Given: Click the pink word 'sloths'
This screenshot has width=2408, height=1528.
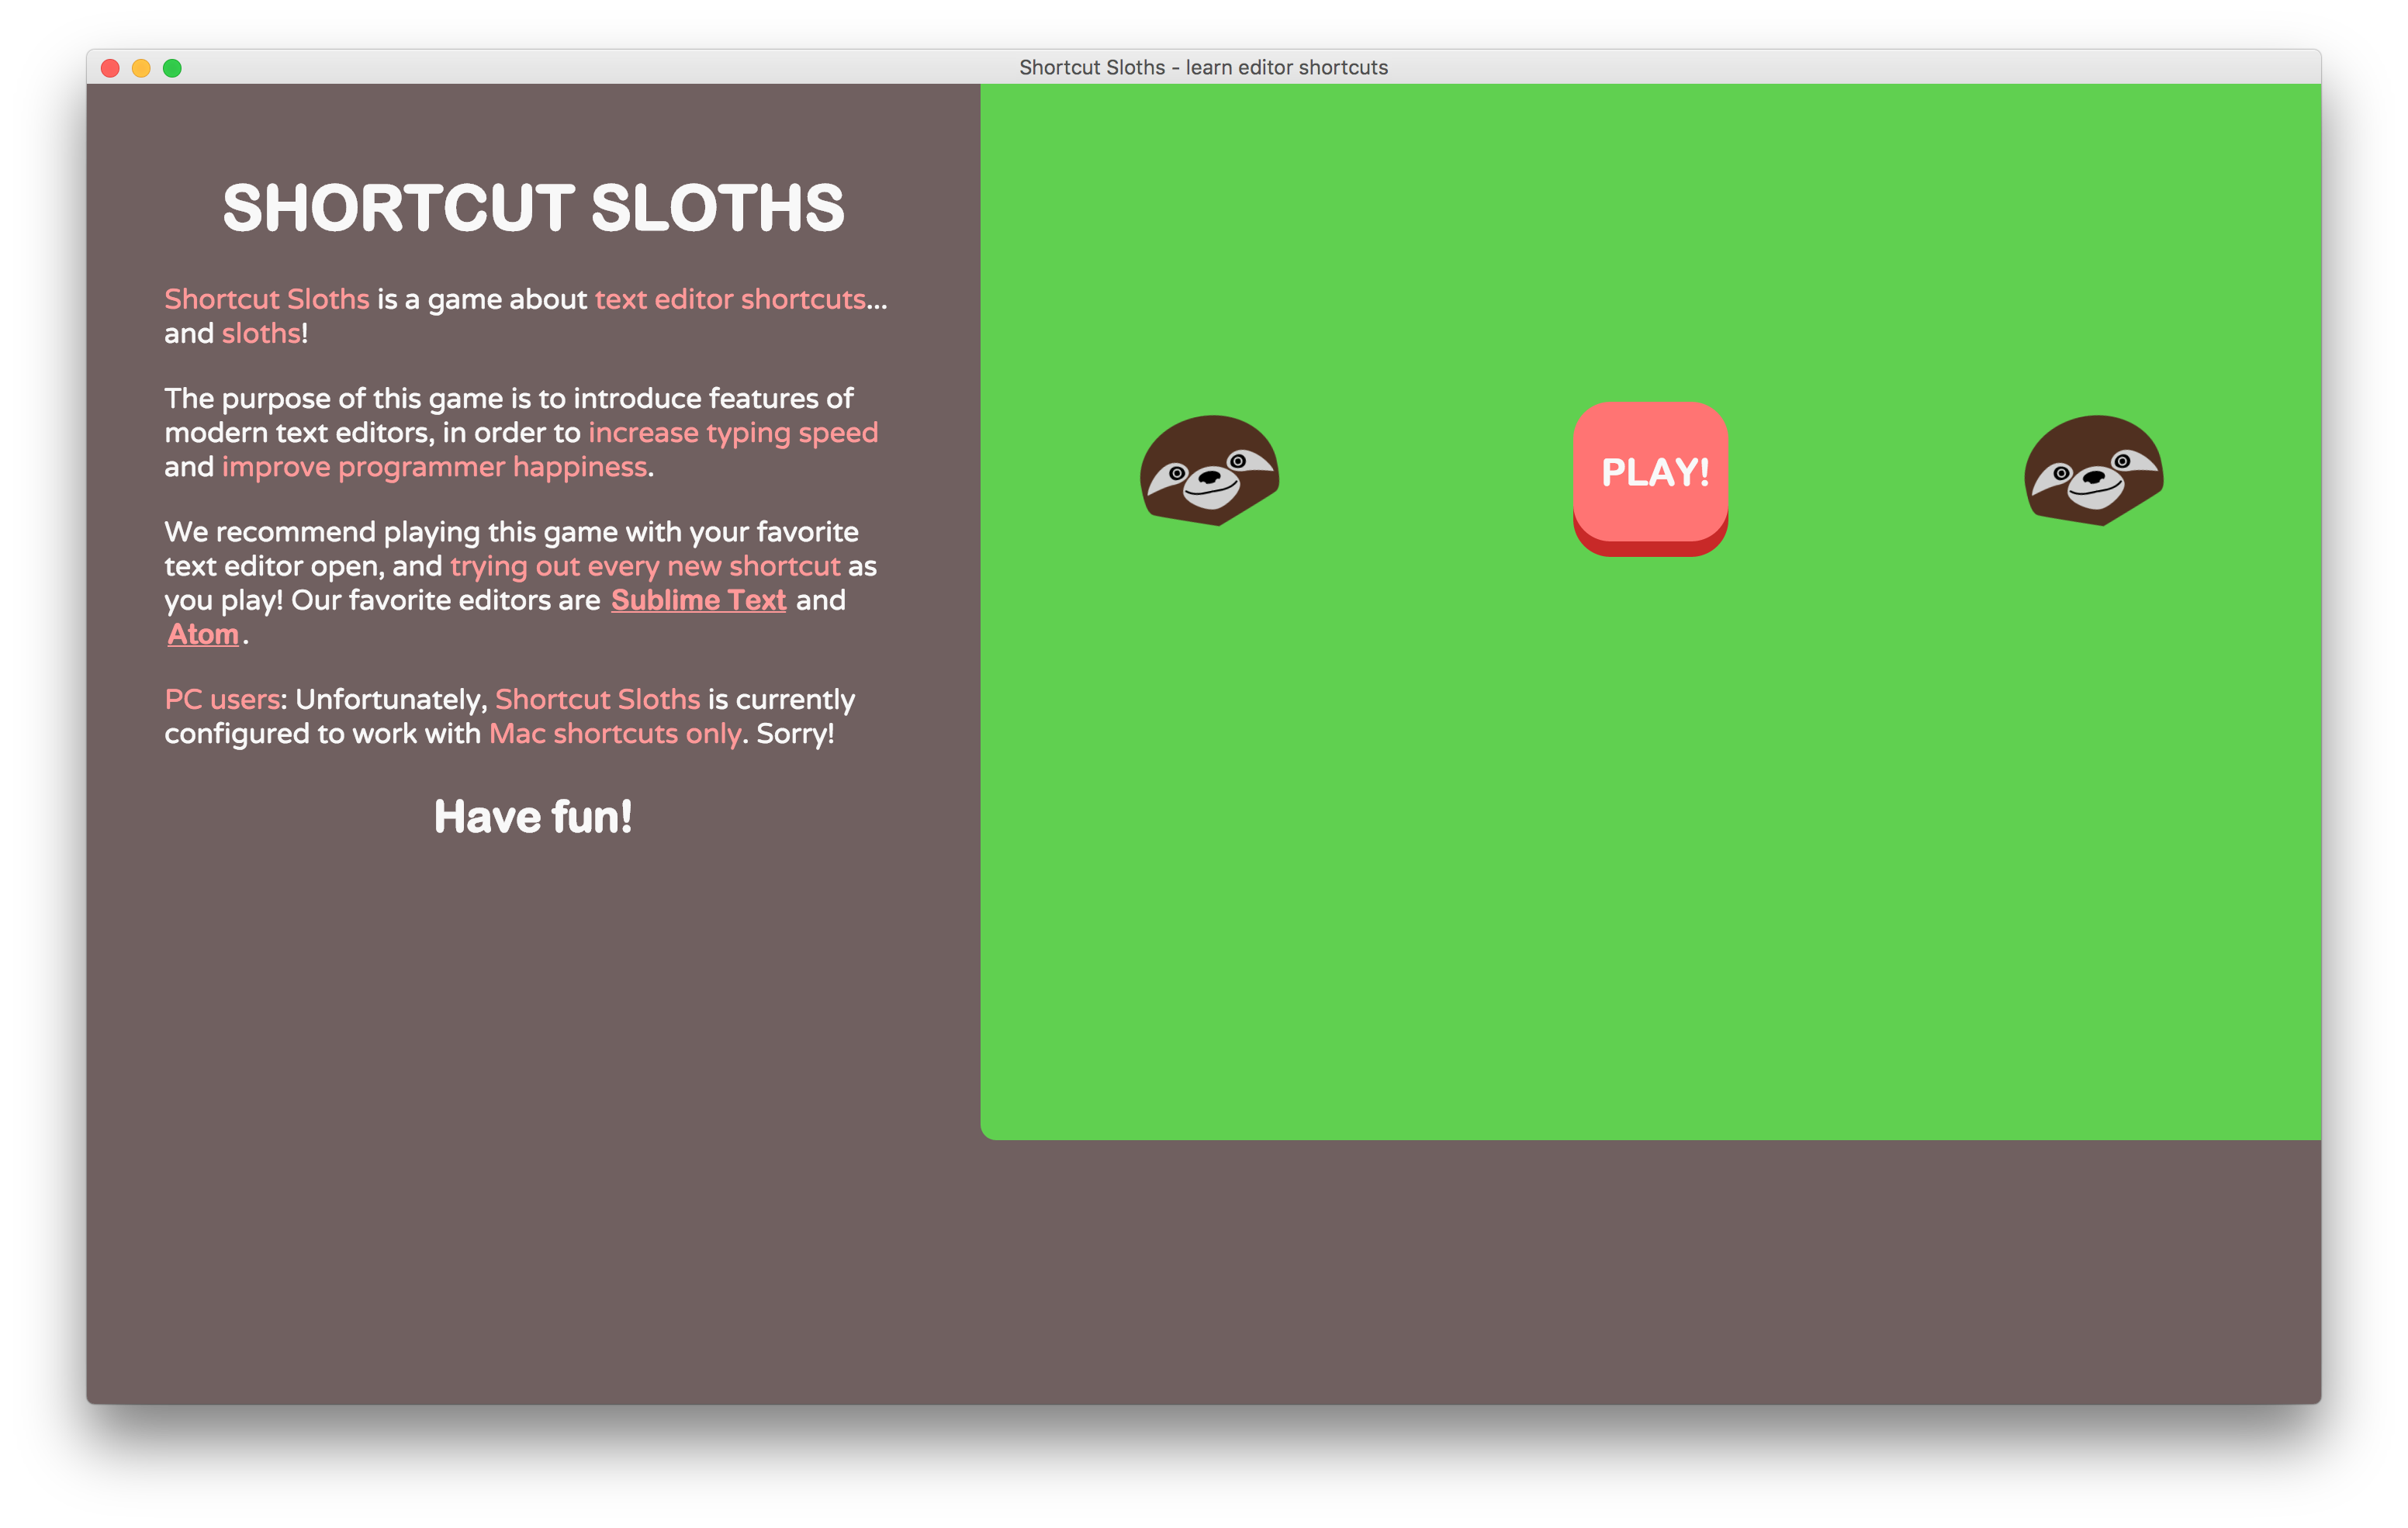Looking at the screenshot, I should (x=260, y=334).
